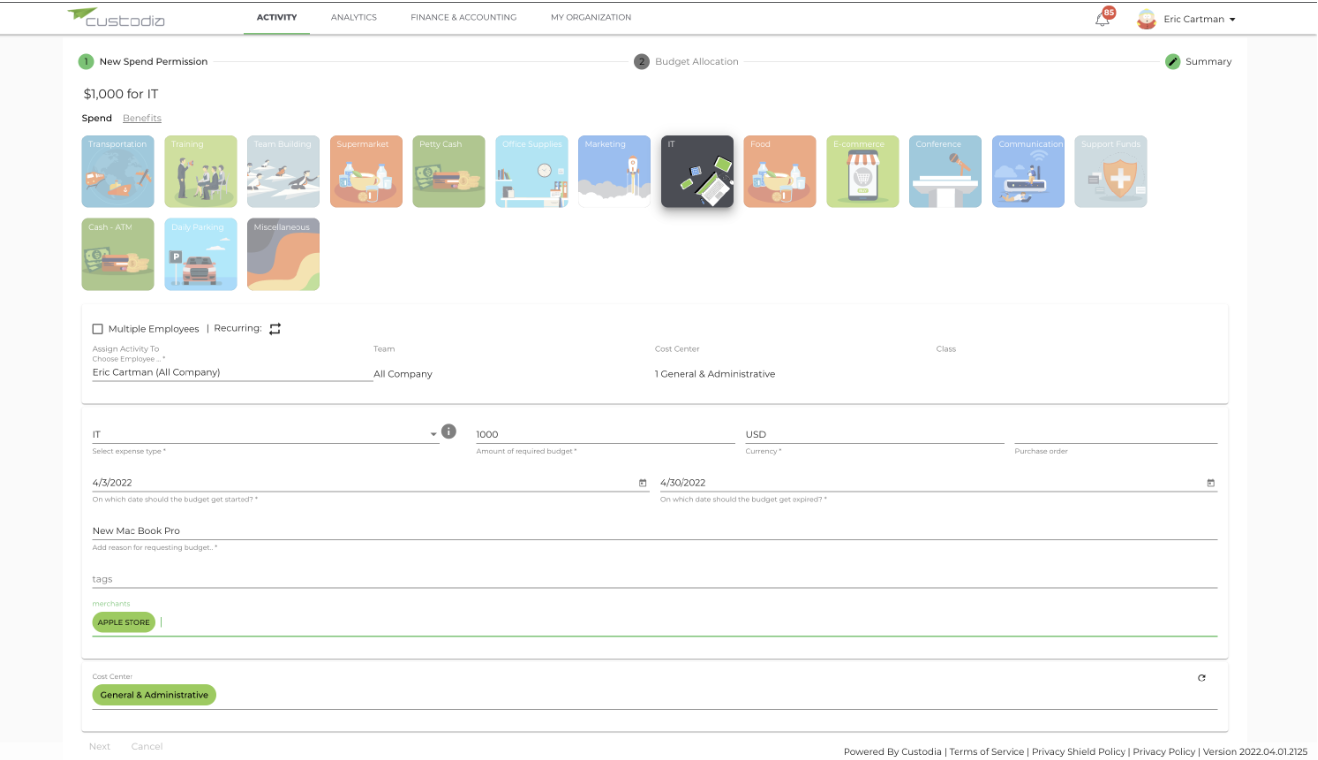The width and height of the screenshot is (1318, 760).
Task: Select the Communication category tile
Action: [1029, 172]
